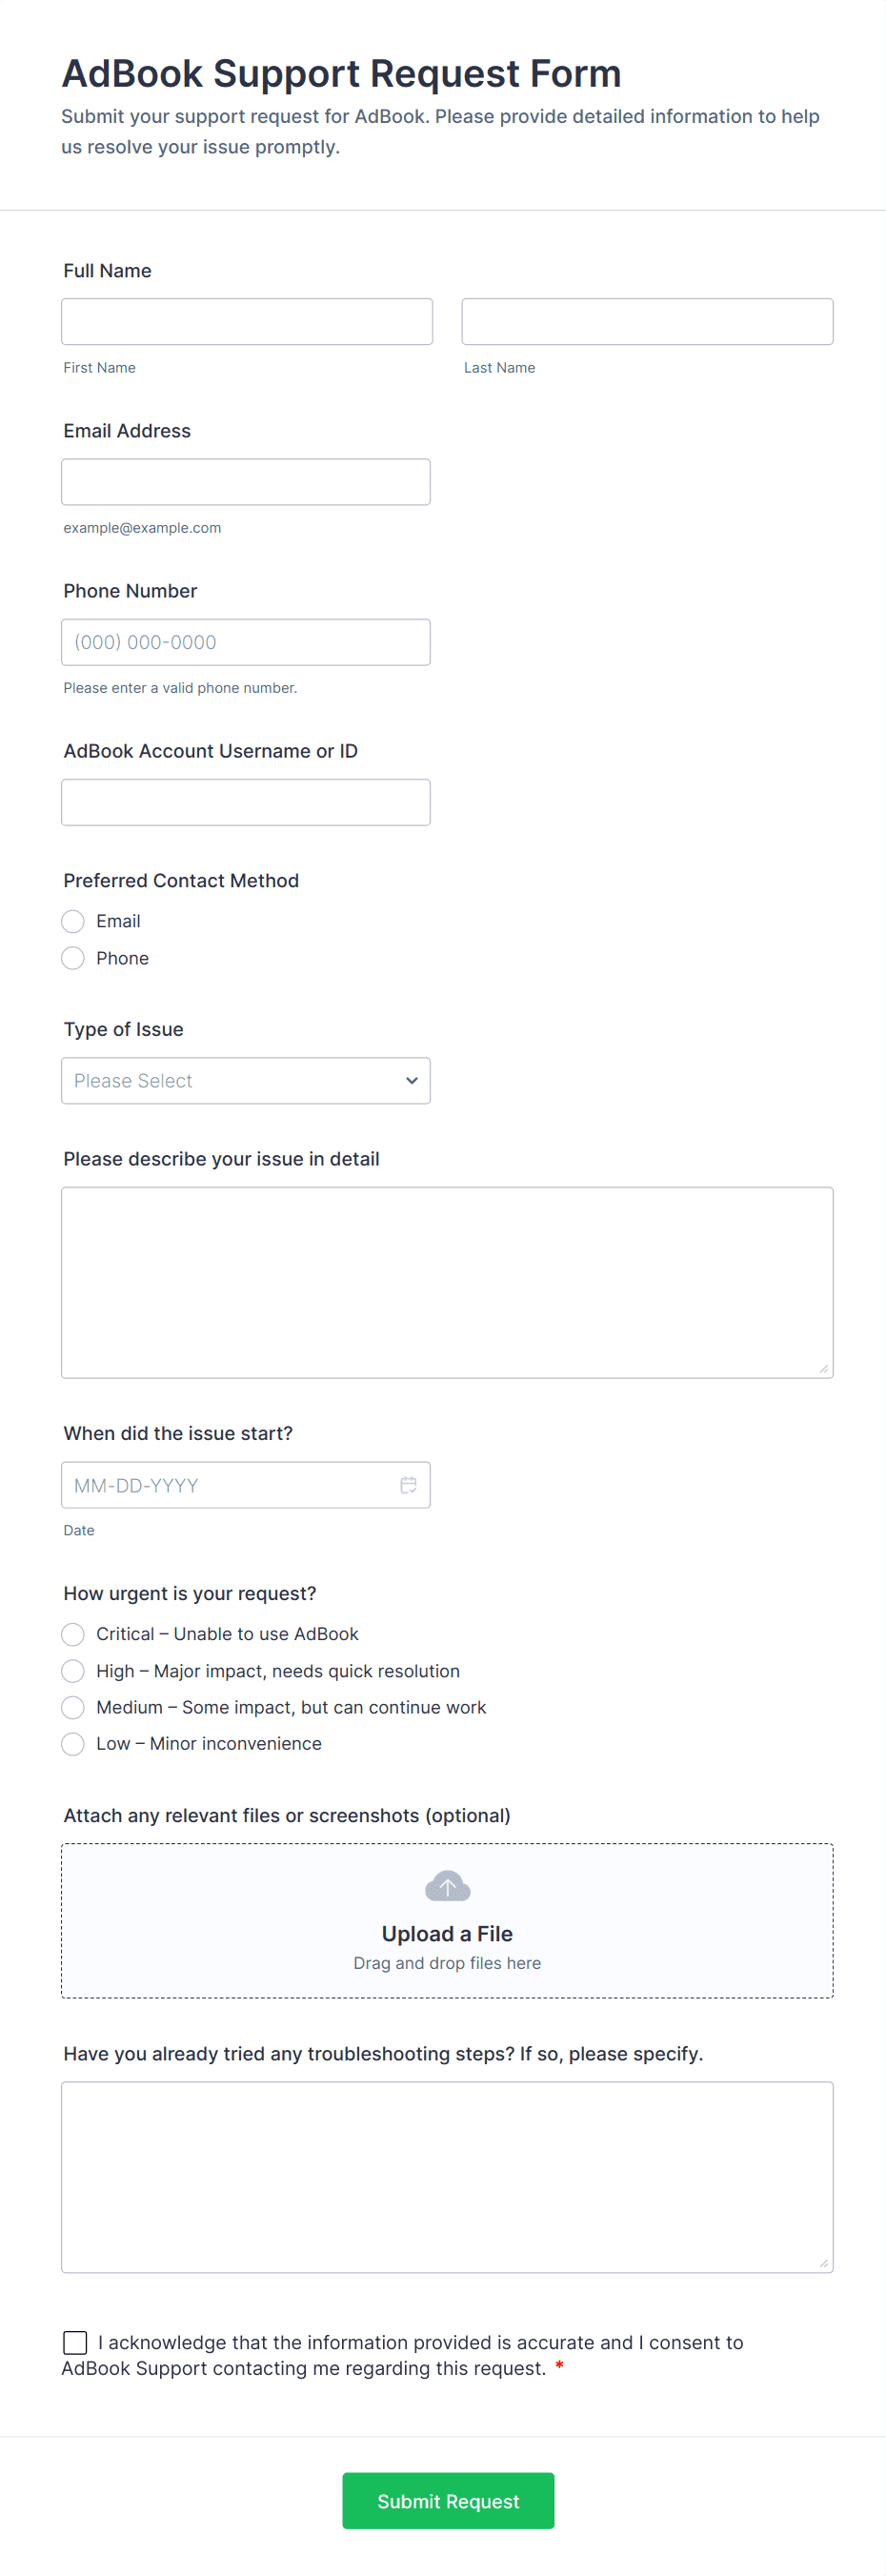Click the issue description text area
Image resolution: width=886 pixels, height=2576 pixels.
pos(447,1282)
